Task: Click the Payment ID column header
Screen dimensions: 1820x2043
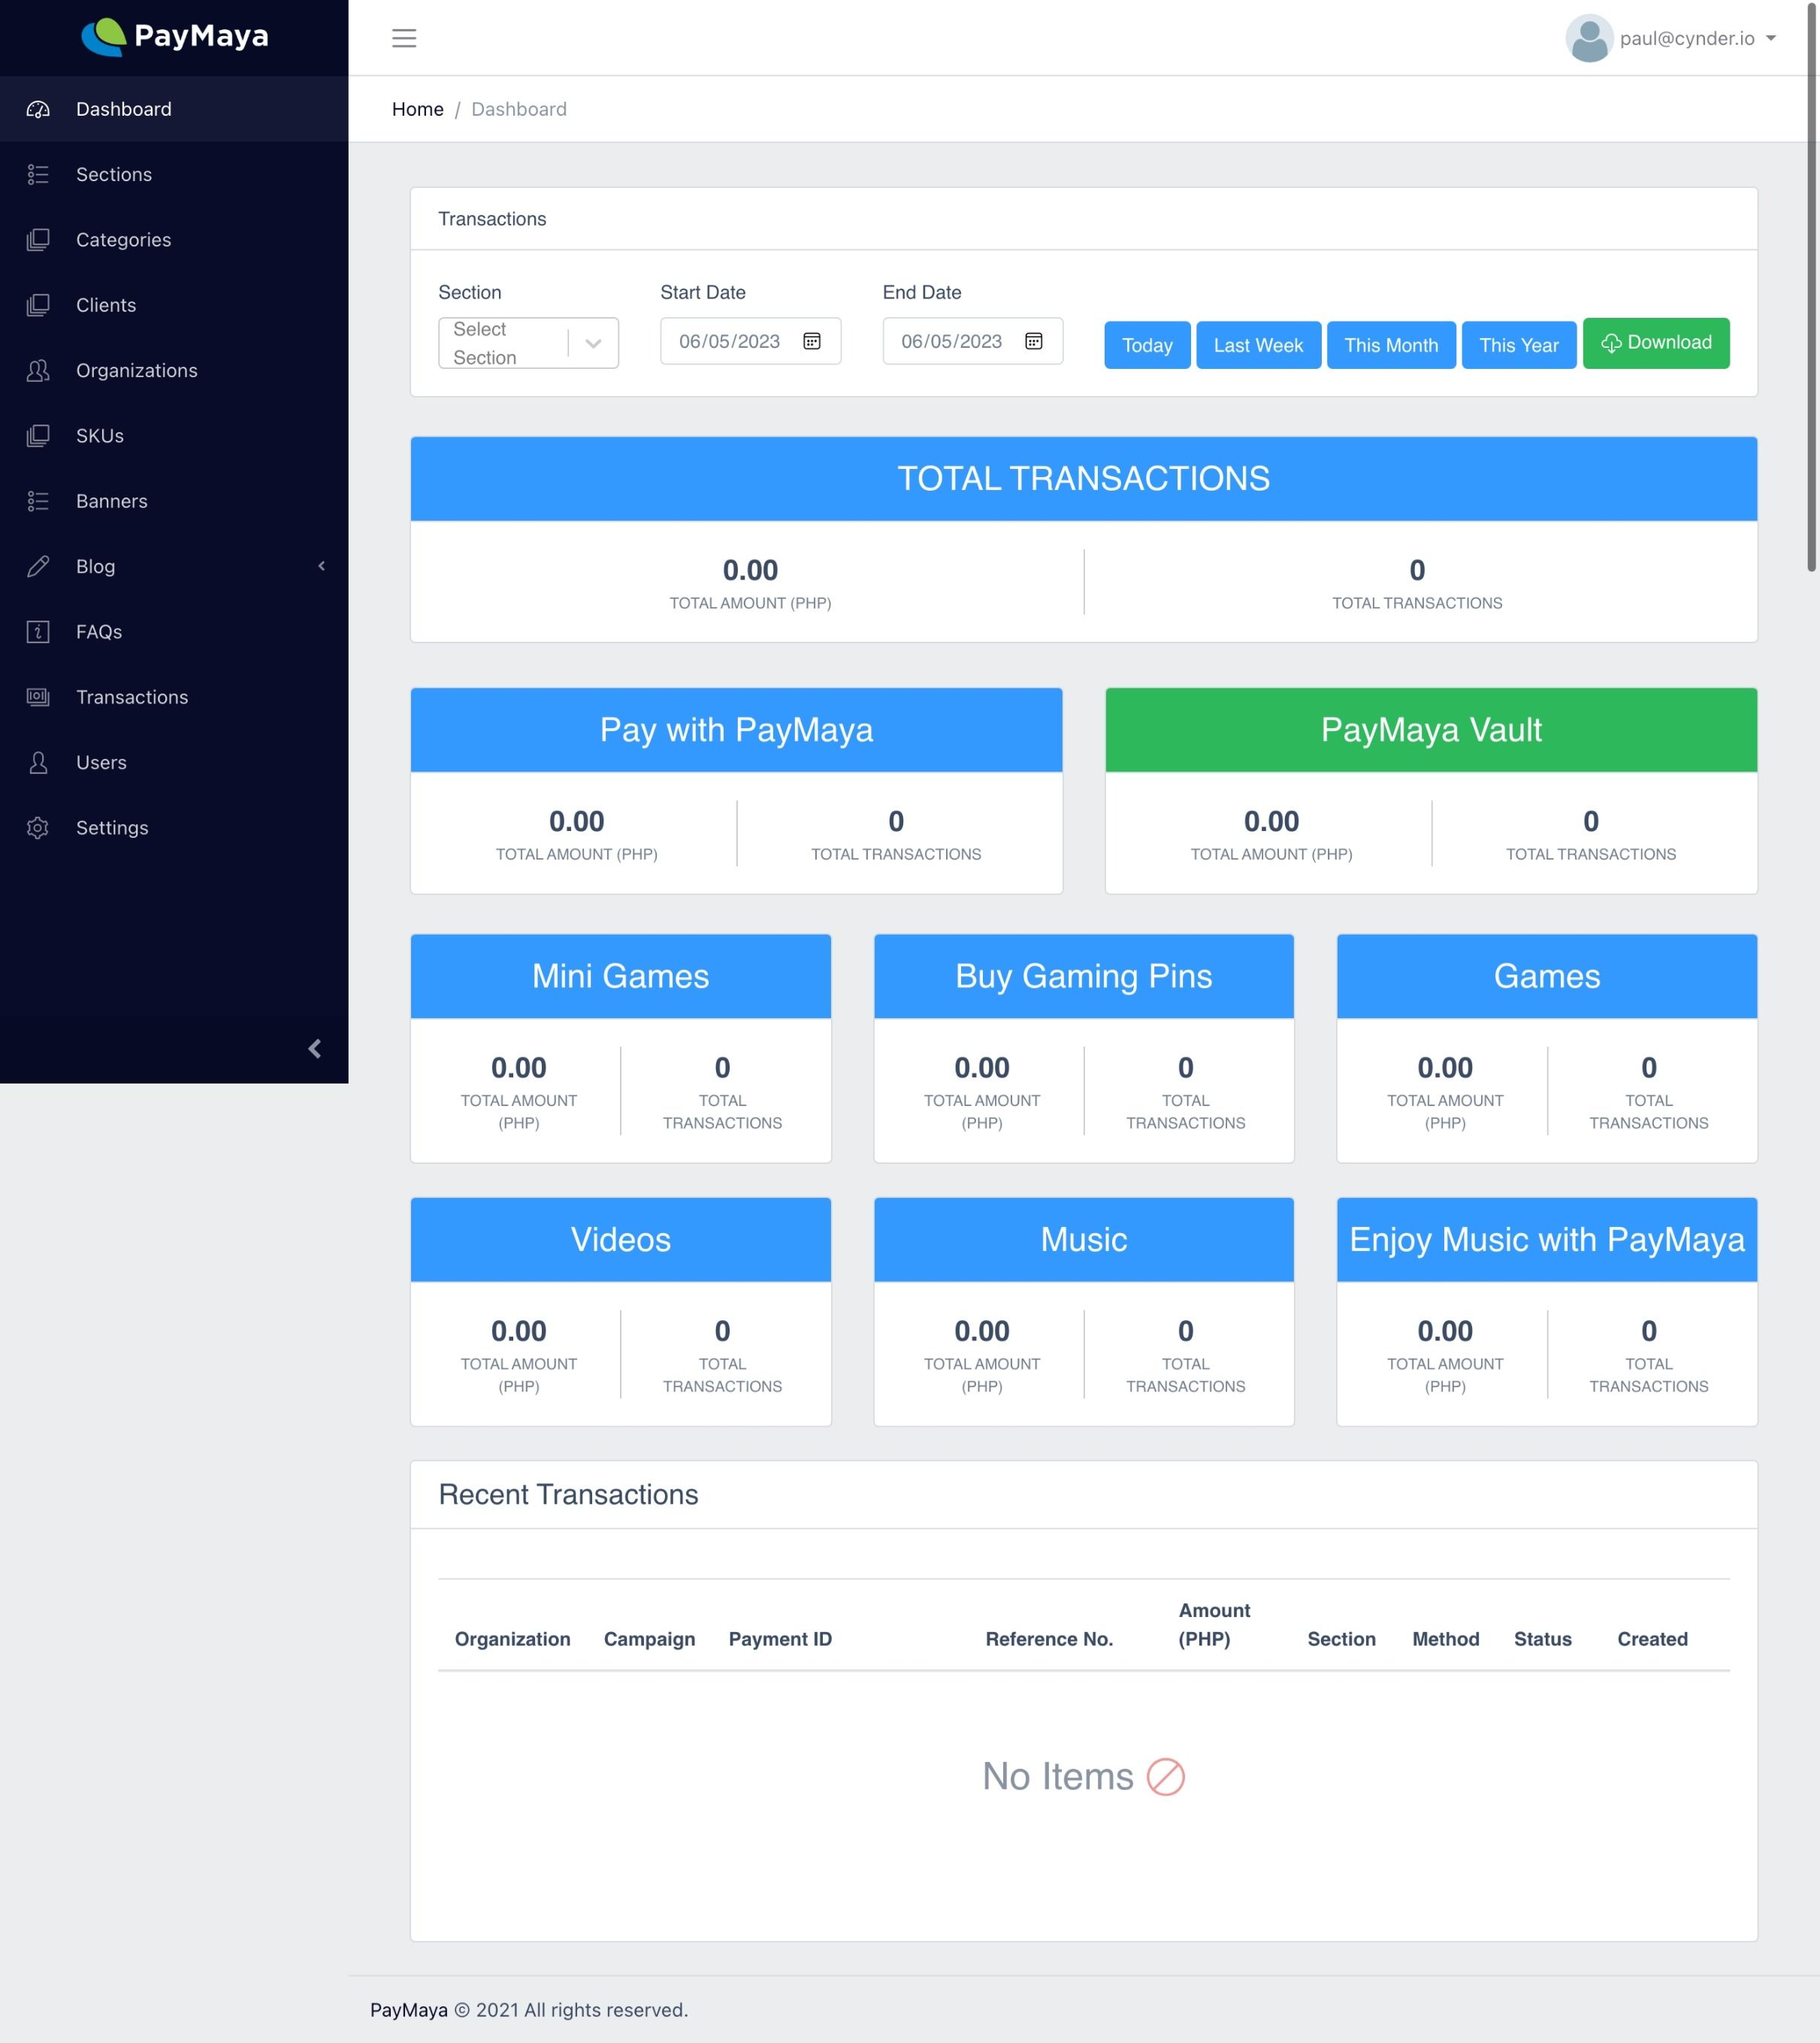Action: click(x=780, y=1639)
